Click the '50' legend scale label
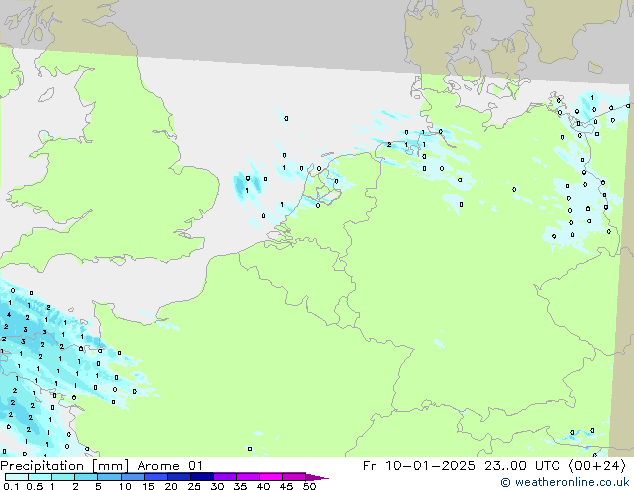The height and width of the screenshot is (490, 634). [x=309, y=486]
